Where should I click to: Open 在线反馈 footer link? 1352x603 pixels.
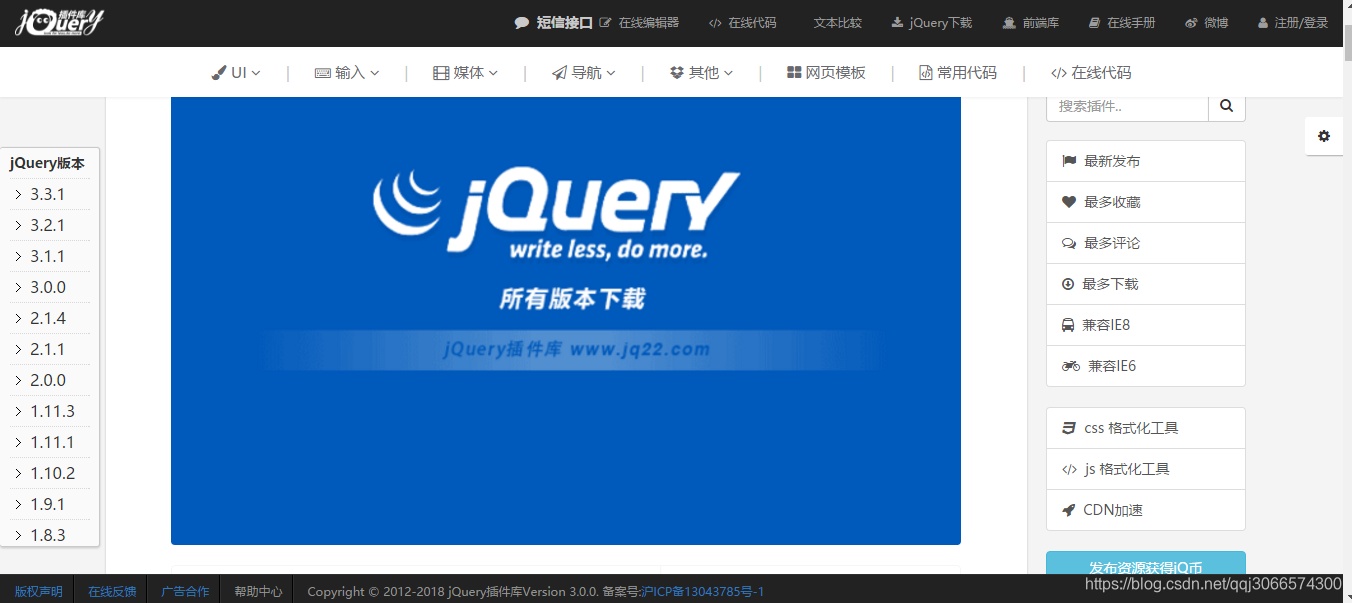[112, 591]
